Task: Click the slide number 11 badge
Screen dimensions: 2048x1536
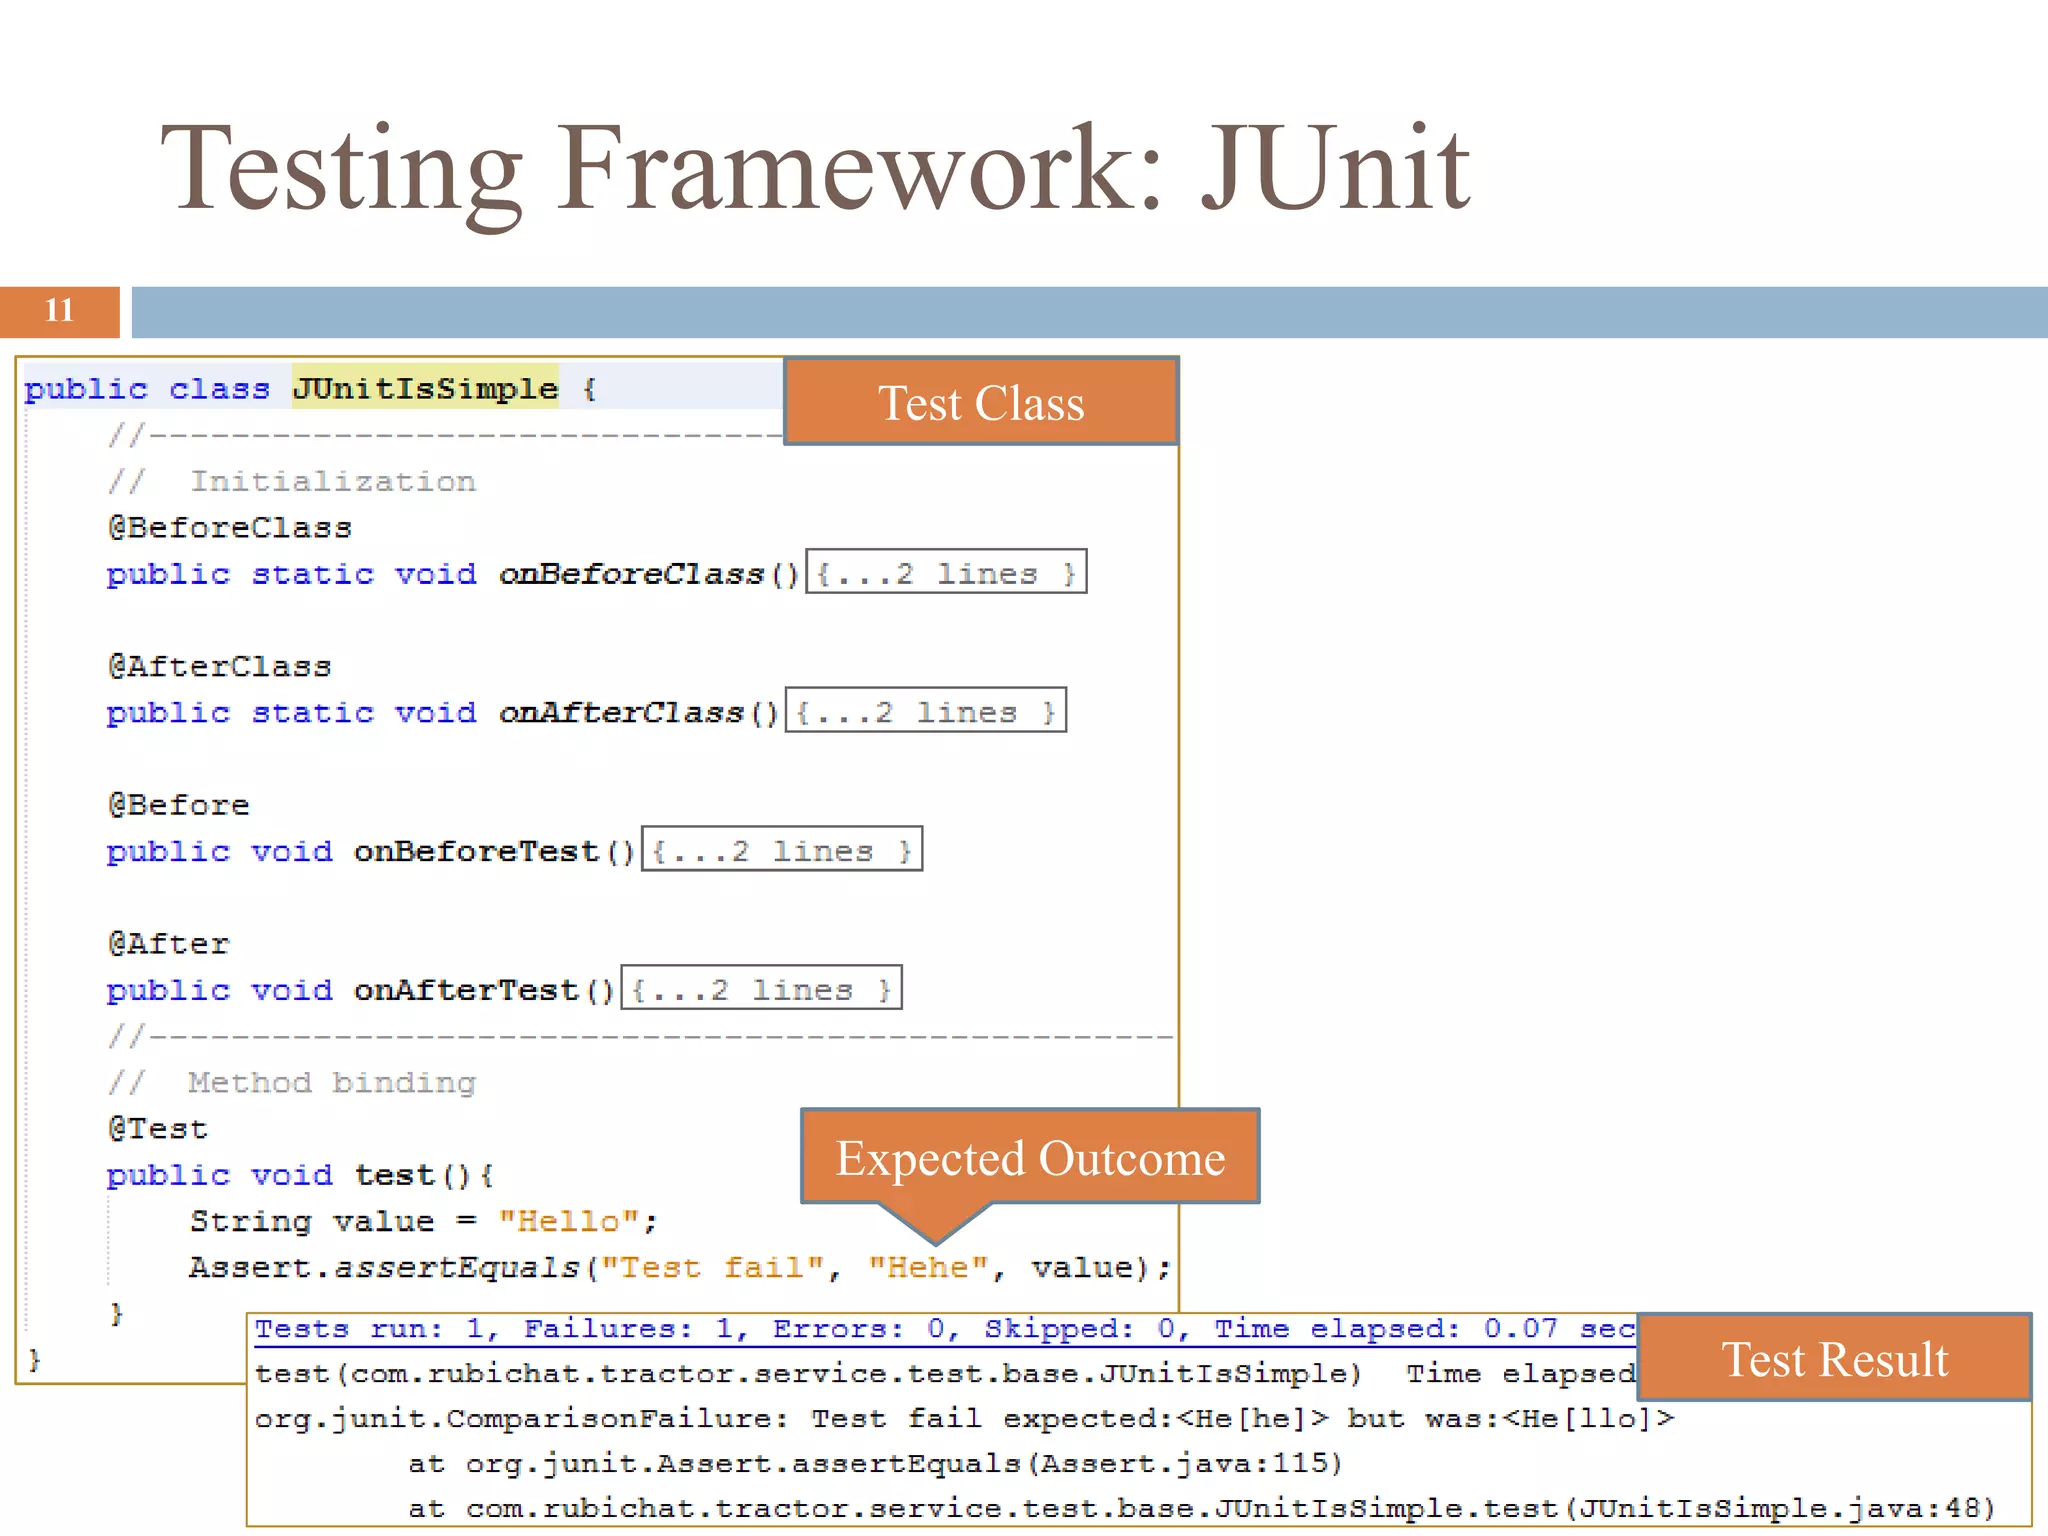Action: coord(59,311)
